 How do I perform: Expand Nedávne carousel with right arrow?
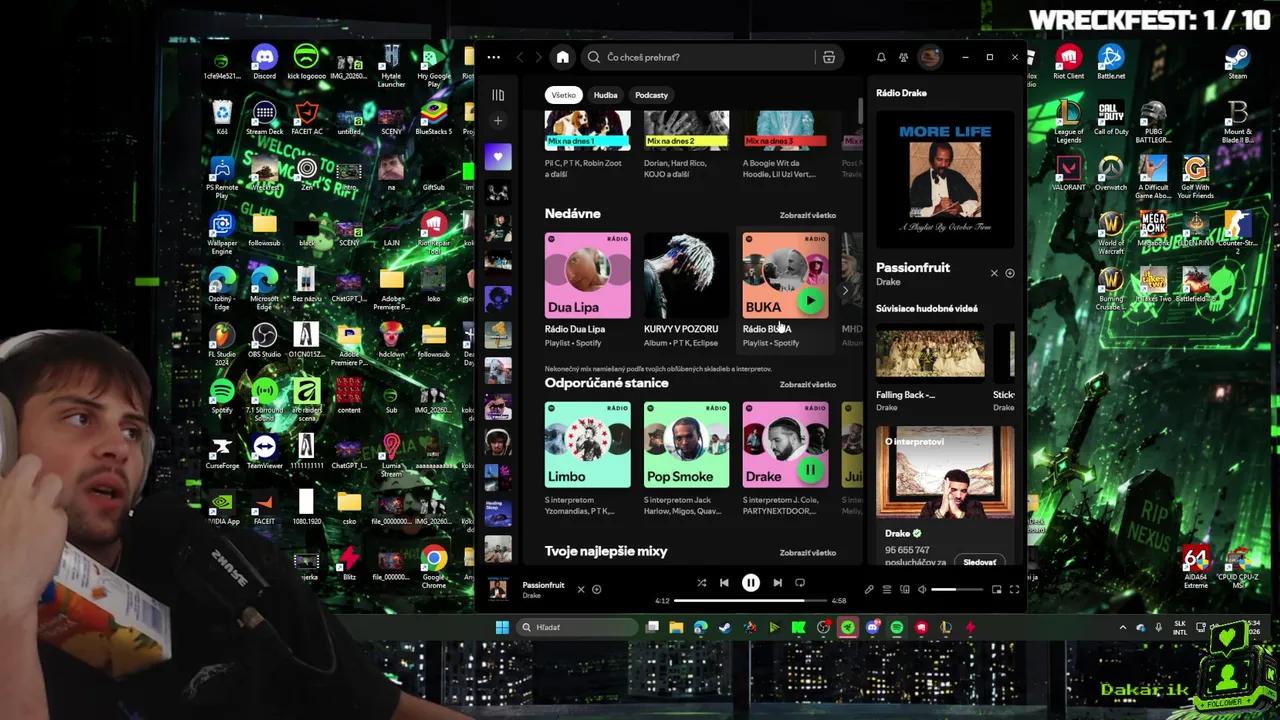(845, 291)
